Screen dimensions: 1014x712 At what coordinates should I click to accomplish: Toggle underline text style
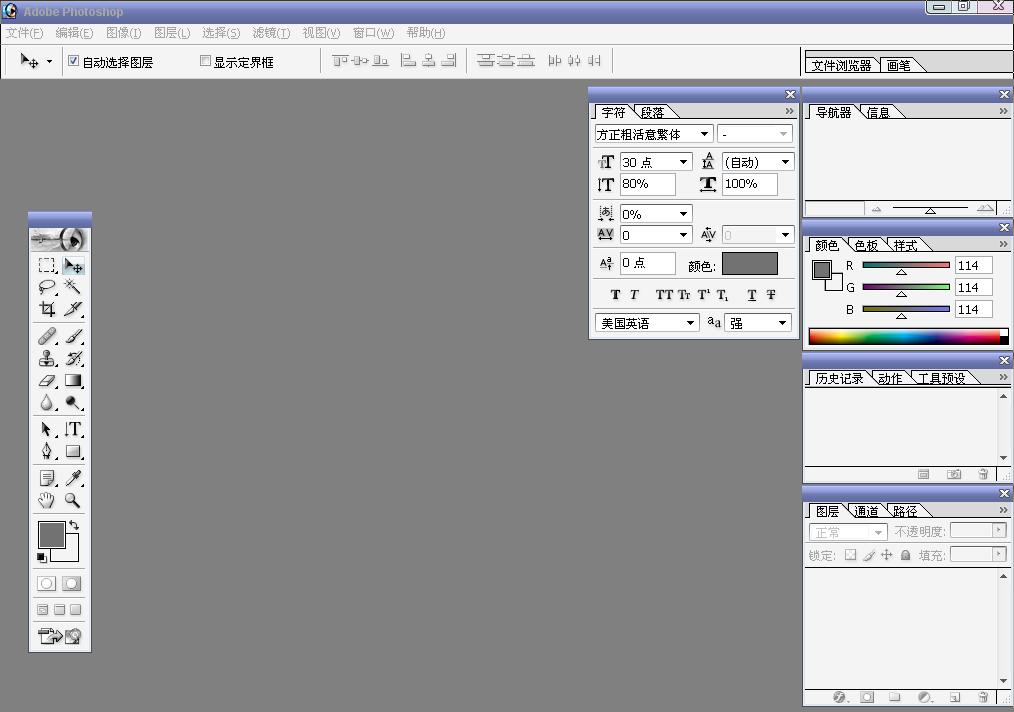tap(751, 295)
